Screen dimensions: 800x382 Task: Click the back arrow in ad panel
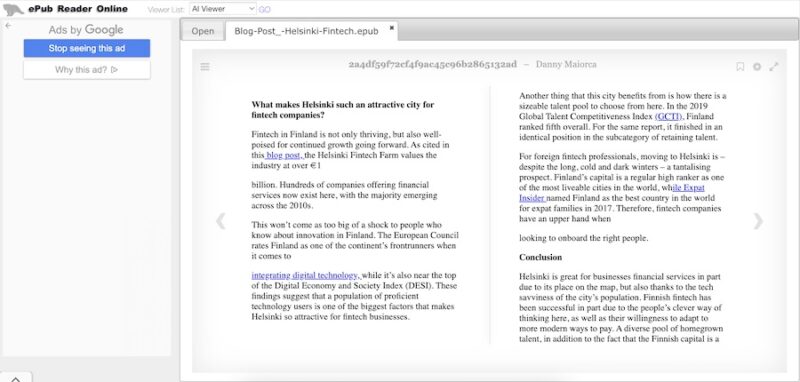click(8, 25)
